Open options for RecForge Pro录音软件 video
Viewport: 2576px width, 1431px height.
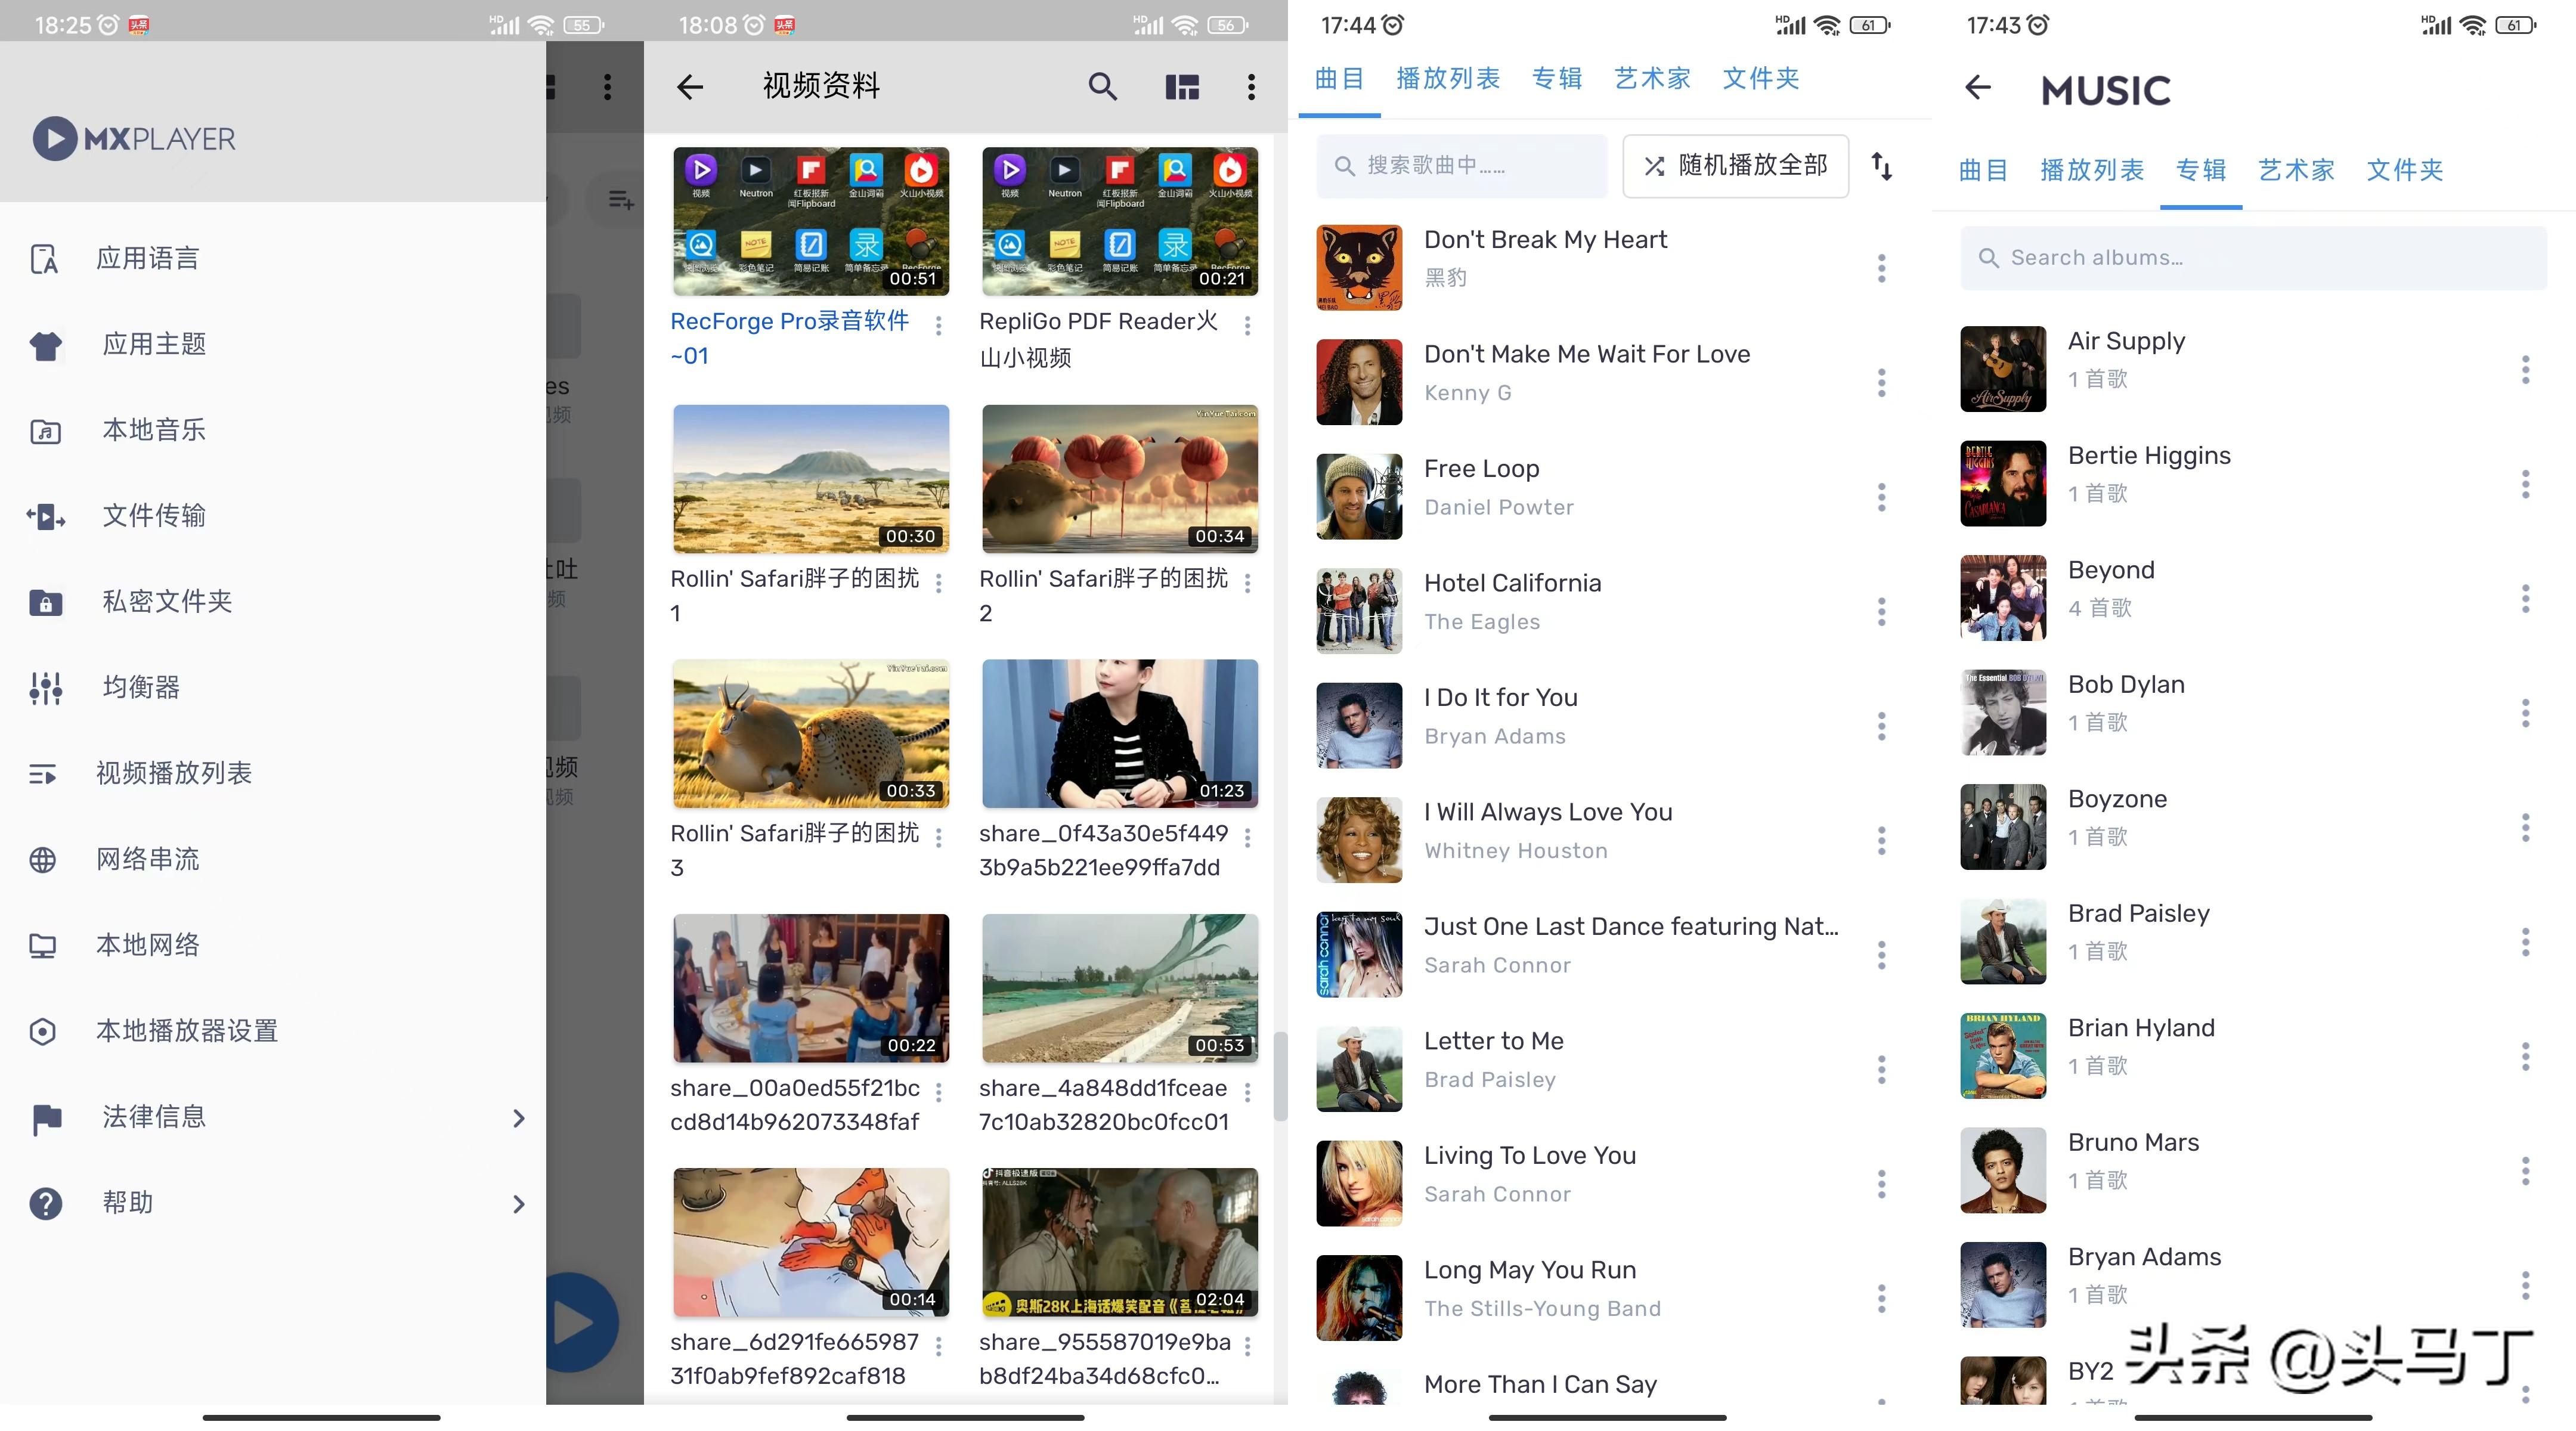(x=938, y=326)
